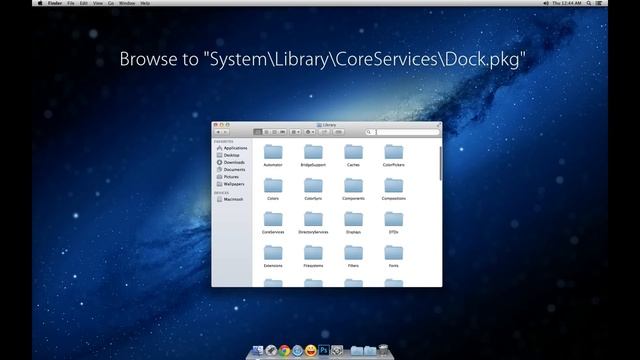The image size is (640, 360).
Task: Open the Go menu
Action: pos(111,3)
